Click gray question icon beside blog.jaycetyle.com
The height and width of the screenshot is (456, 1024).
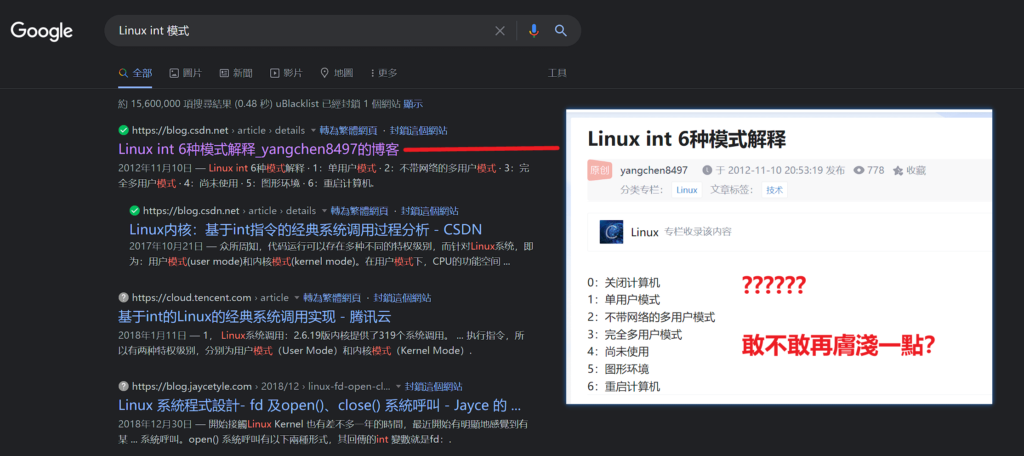coord(123,386)
